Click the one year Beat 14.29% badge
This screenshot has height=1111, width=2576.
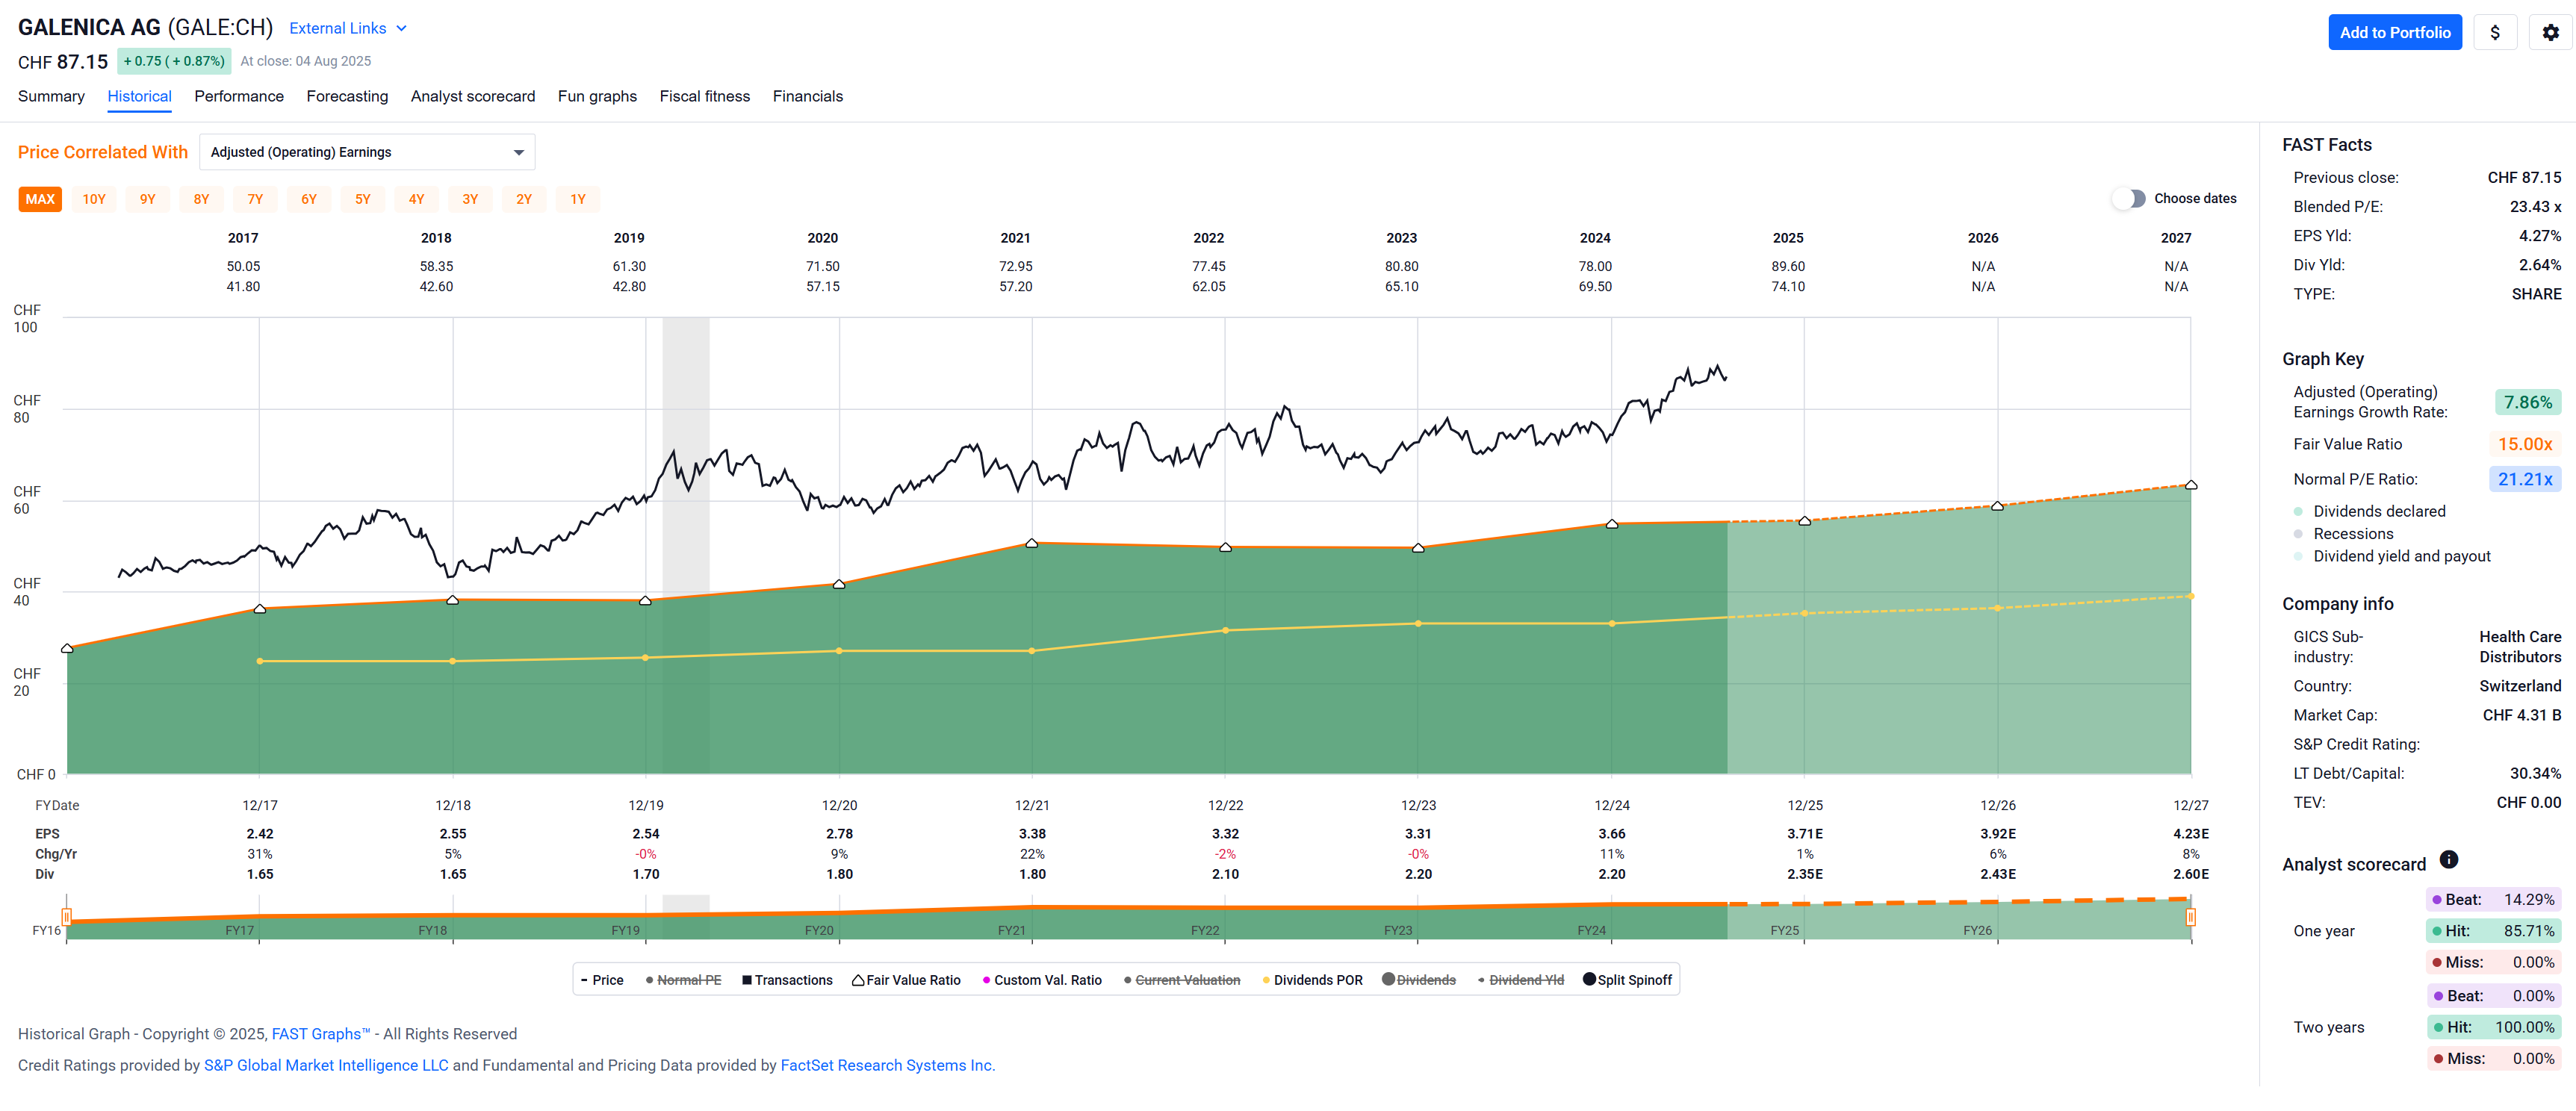pos(2493,899)
